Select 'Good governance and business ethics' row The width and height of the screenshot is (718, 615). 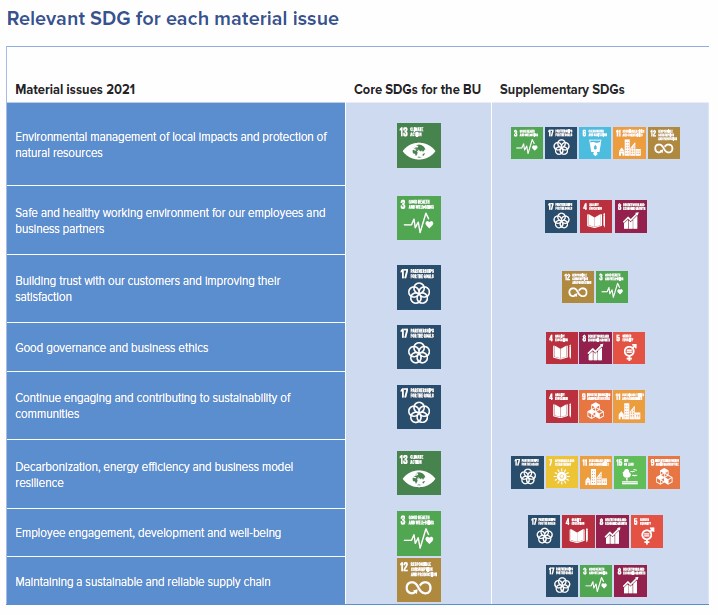[x=175, y=347]
